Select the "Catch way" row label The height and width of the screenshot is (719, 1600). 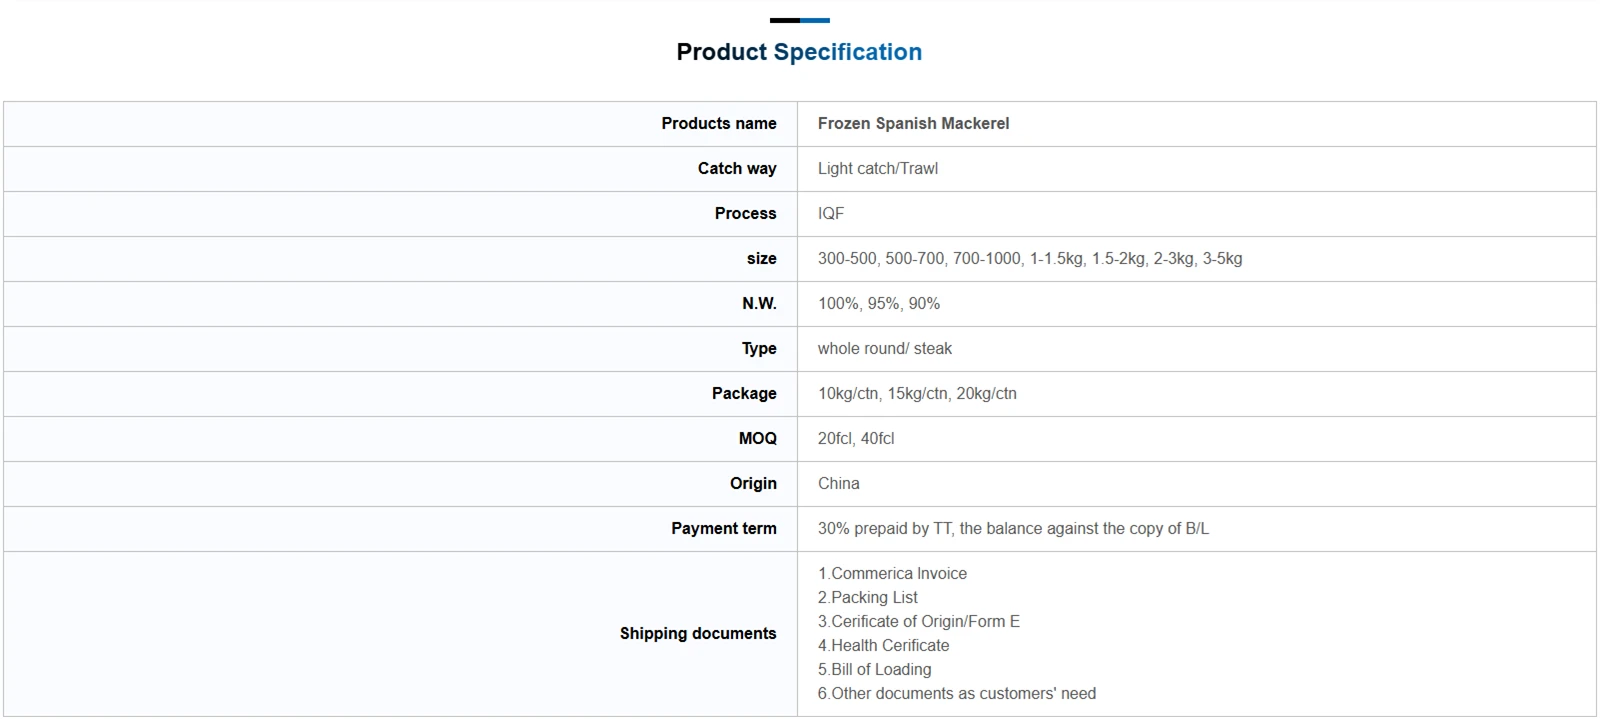737,168
